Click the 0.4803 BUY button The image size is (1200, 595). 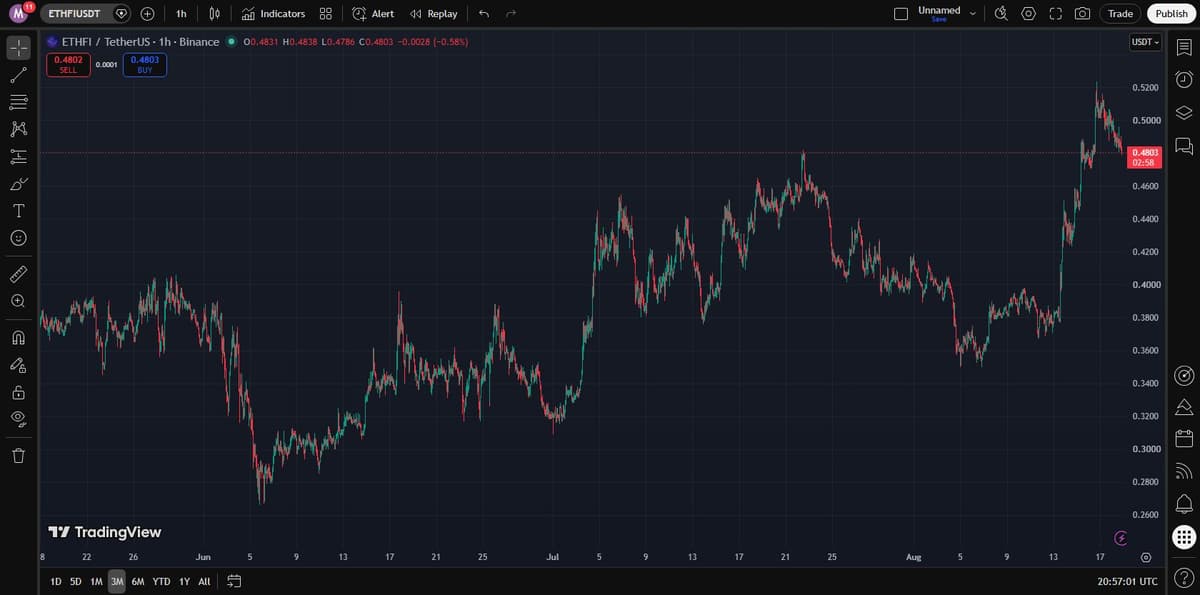(x=144, y=65)
